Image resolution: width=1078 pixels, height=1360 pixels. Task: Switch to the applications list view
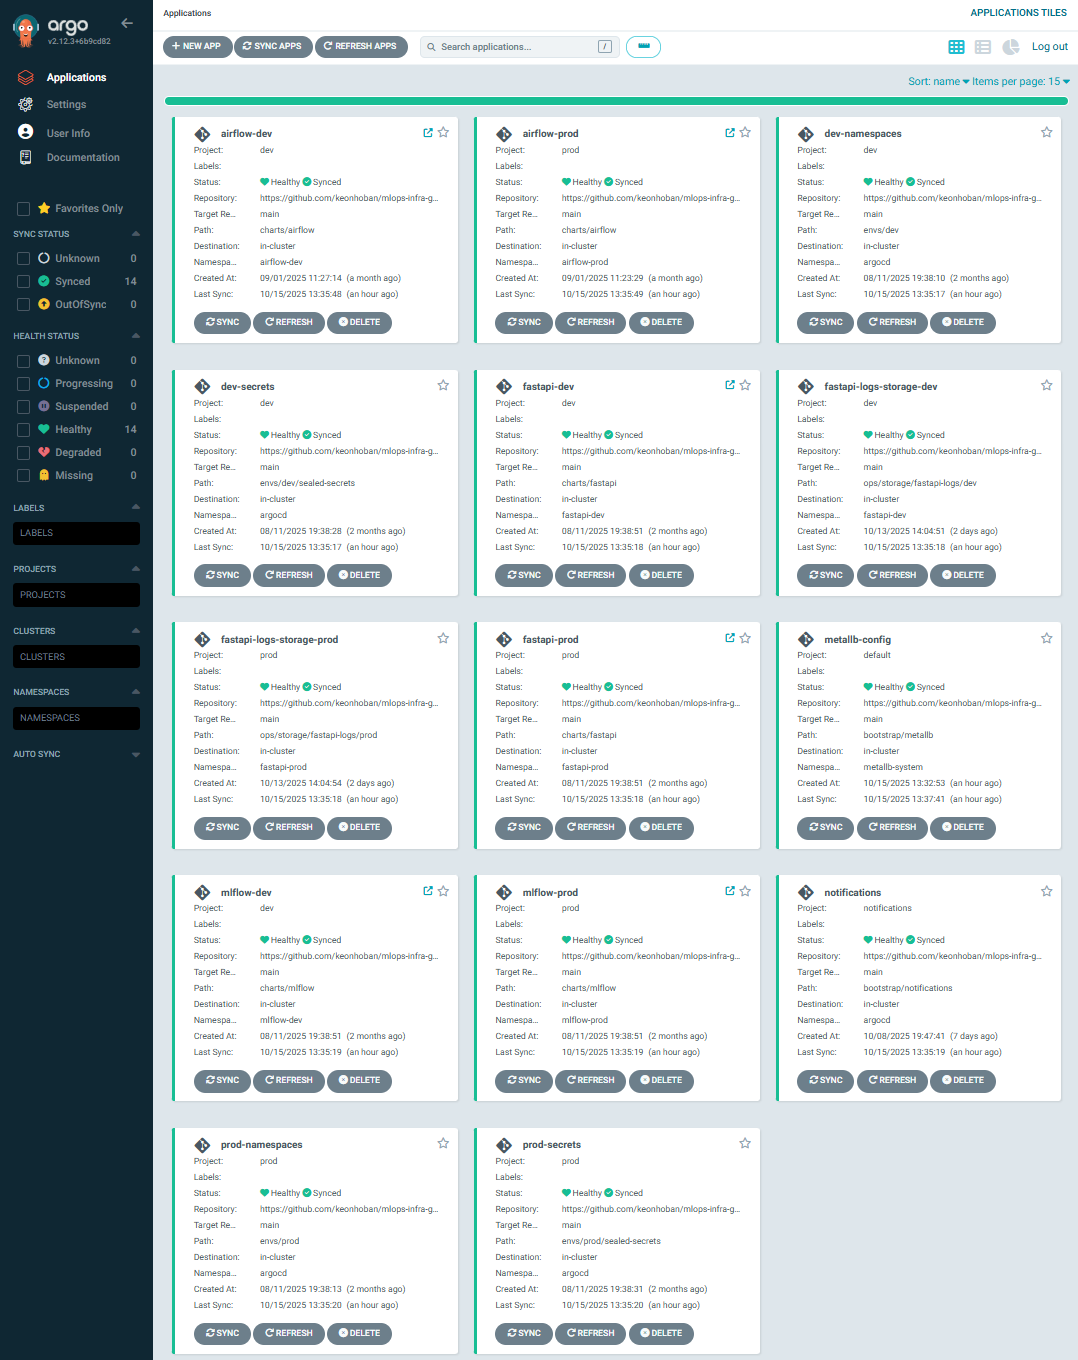point(982,46)
